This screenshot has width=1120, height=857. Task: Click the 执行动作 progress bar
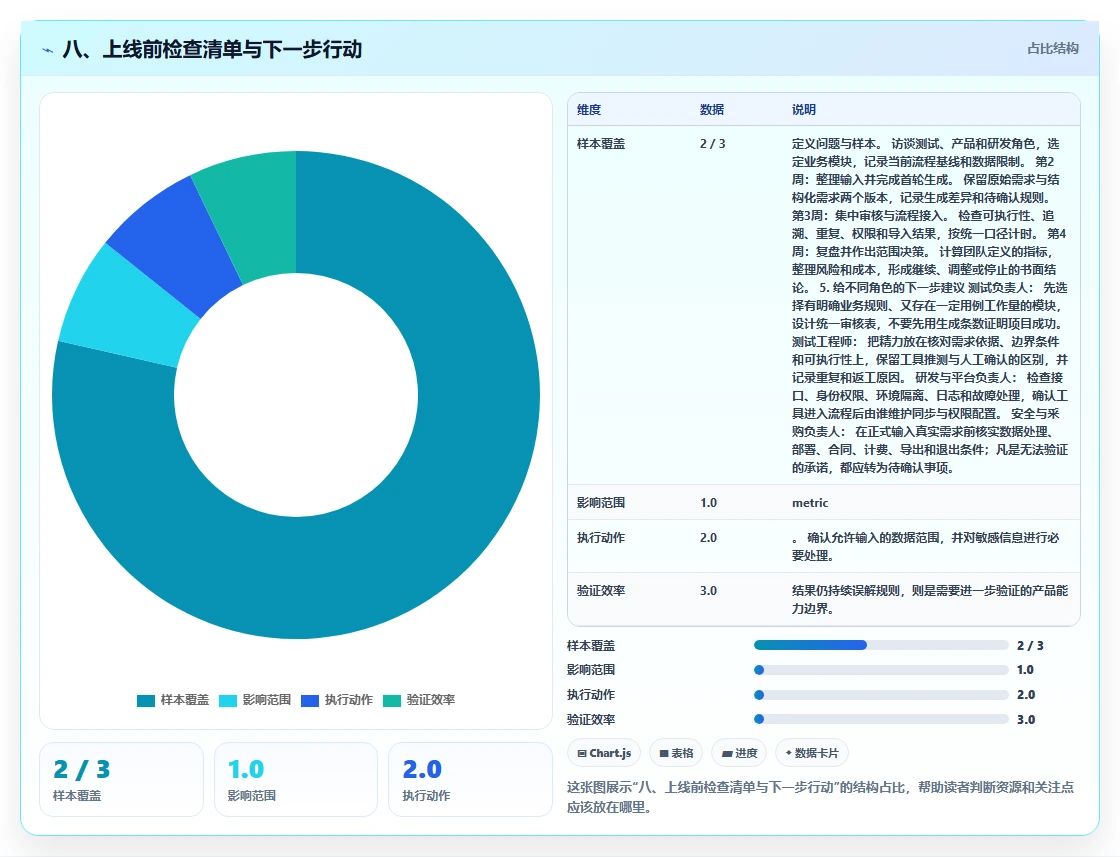(881, 695)
